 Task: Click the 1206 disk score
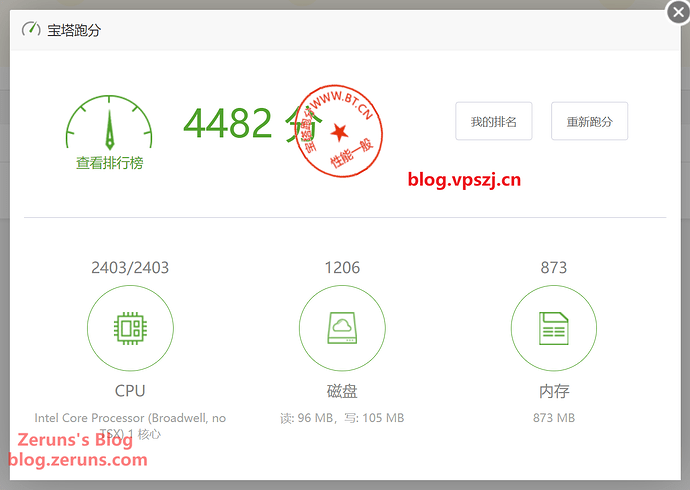click(342, 267)
